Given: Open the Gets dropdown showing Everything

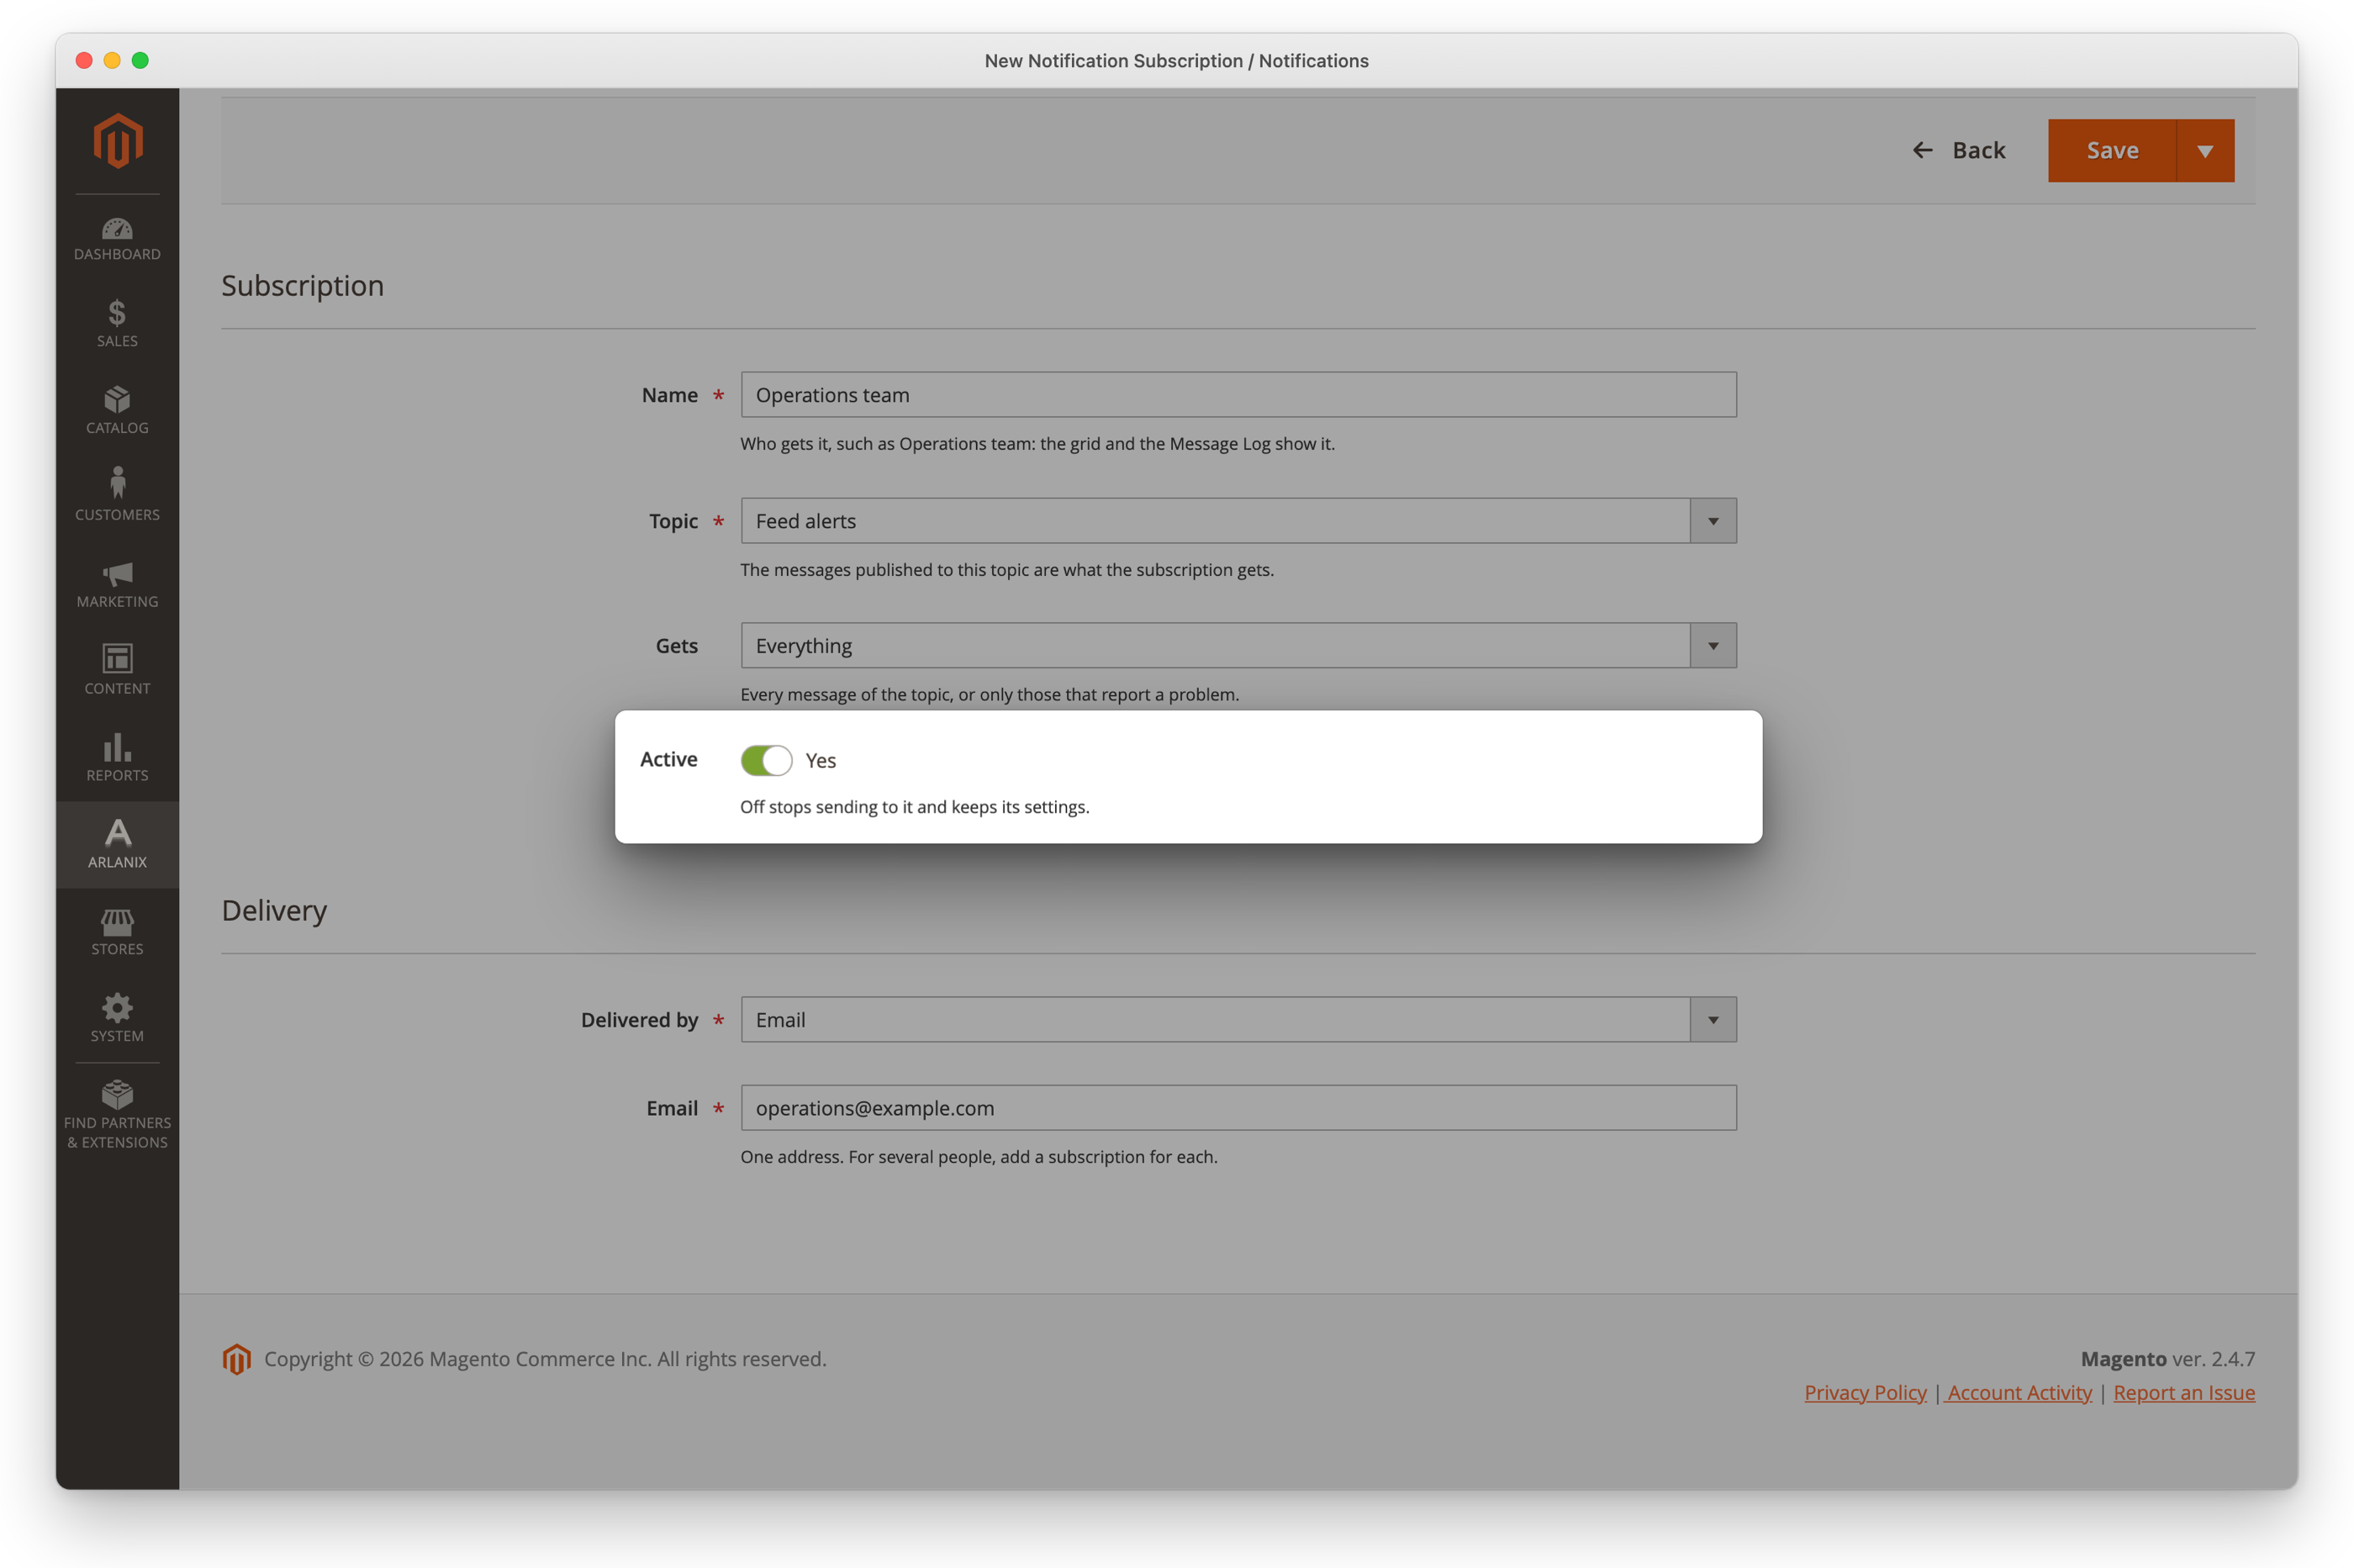Looking at the screenshot, I should click(1238, 646).
